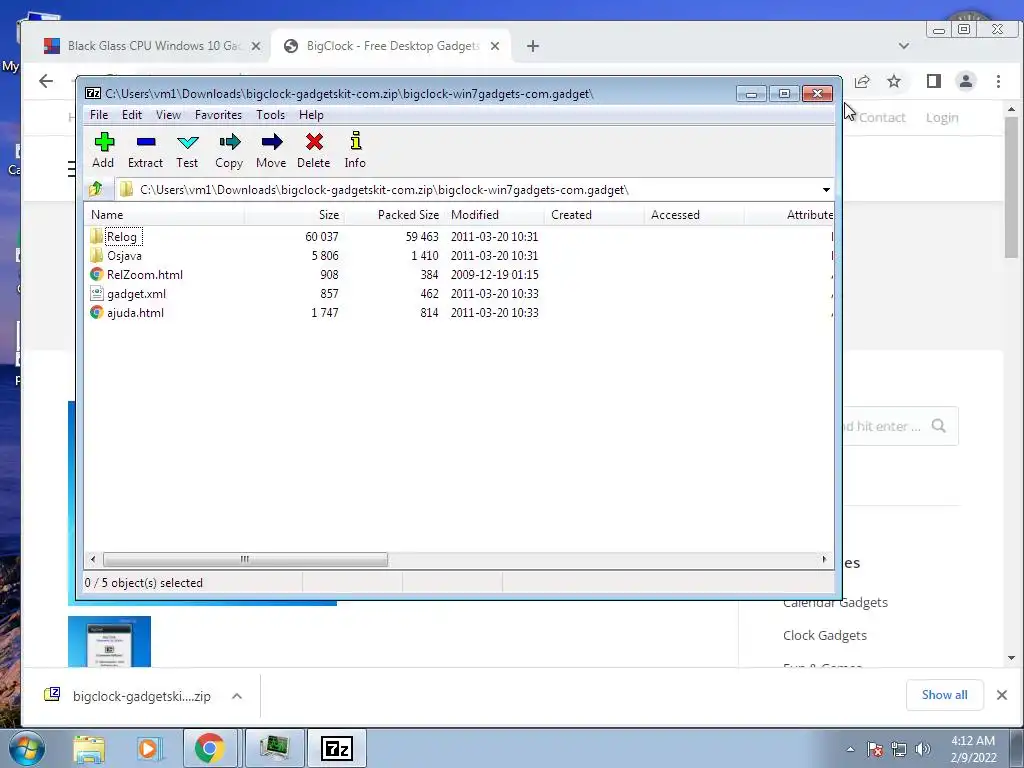The height and width of the screenshot is (768, 1024).
Task: Open the Windows Start menu
Action: (26, 748)
